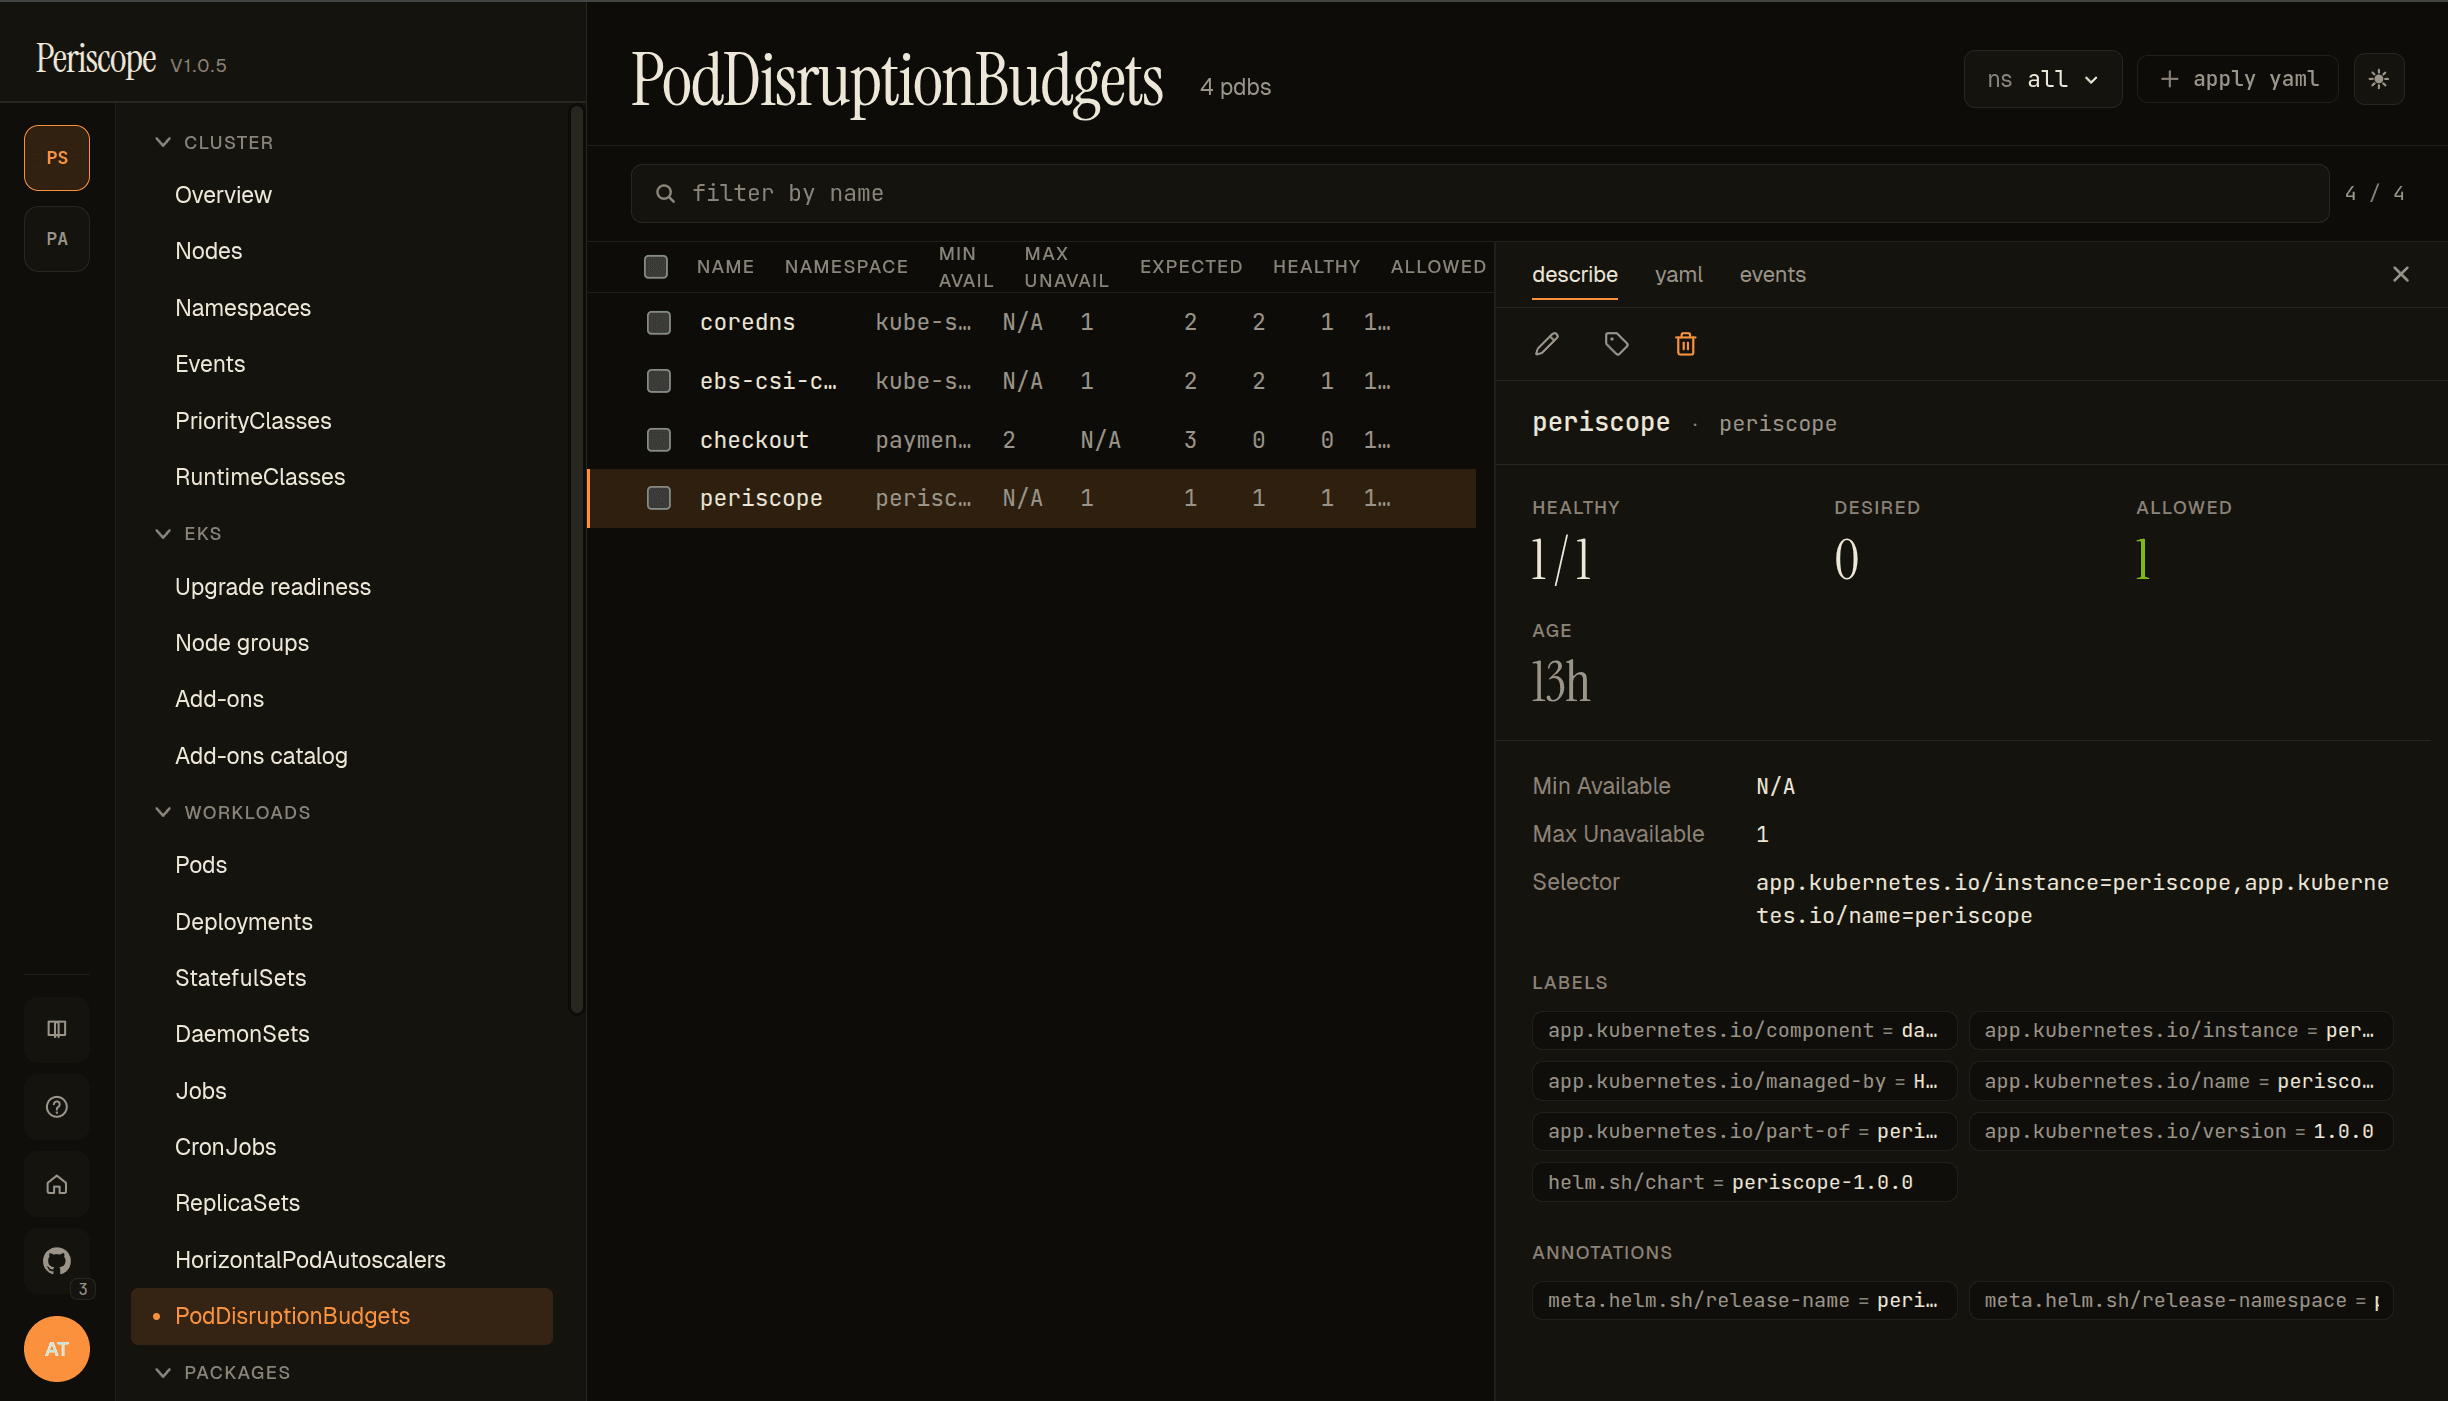
Task: Click the filter by name field
Action: pos(1480,193)
